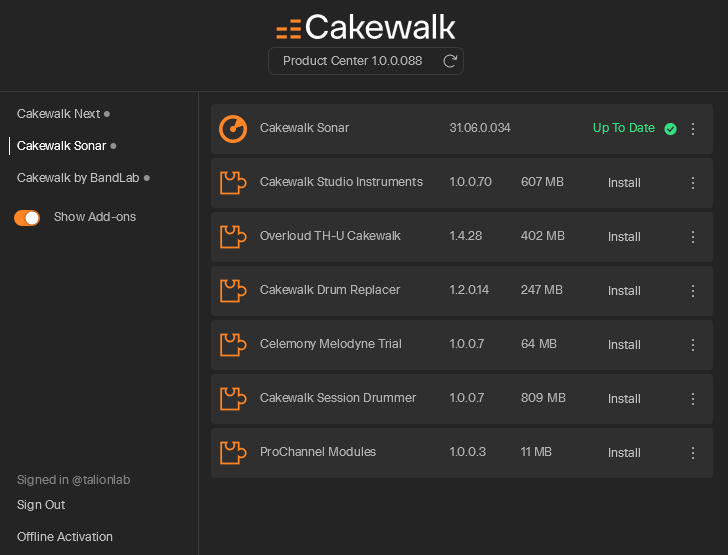Click the Cakewalk Sonar product icon
728x555 pixels.
click(233, 129)
